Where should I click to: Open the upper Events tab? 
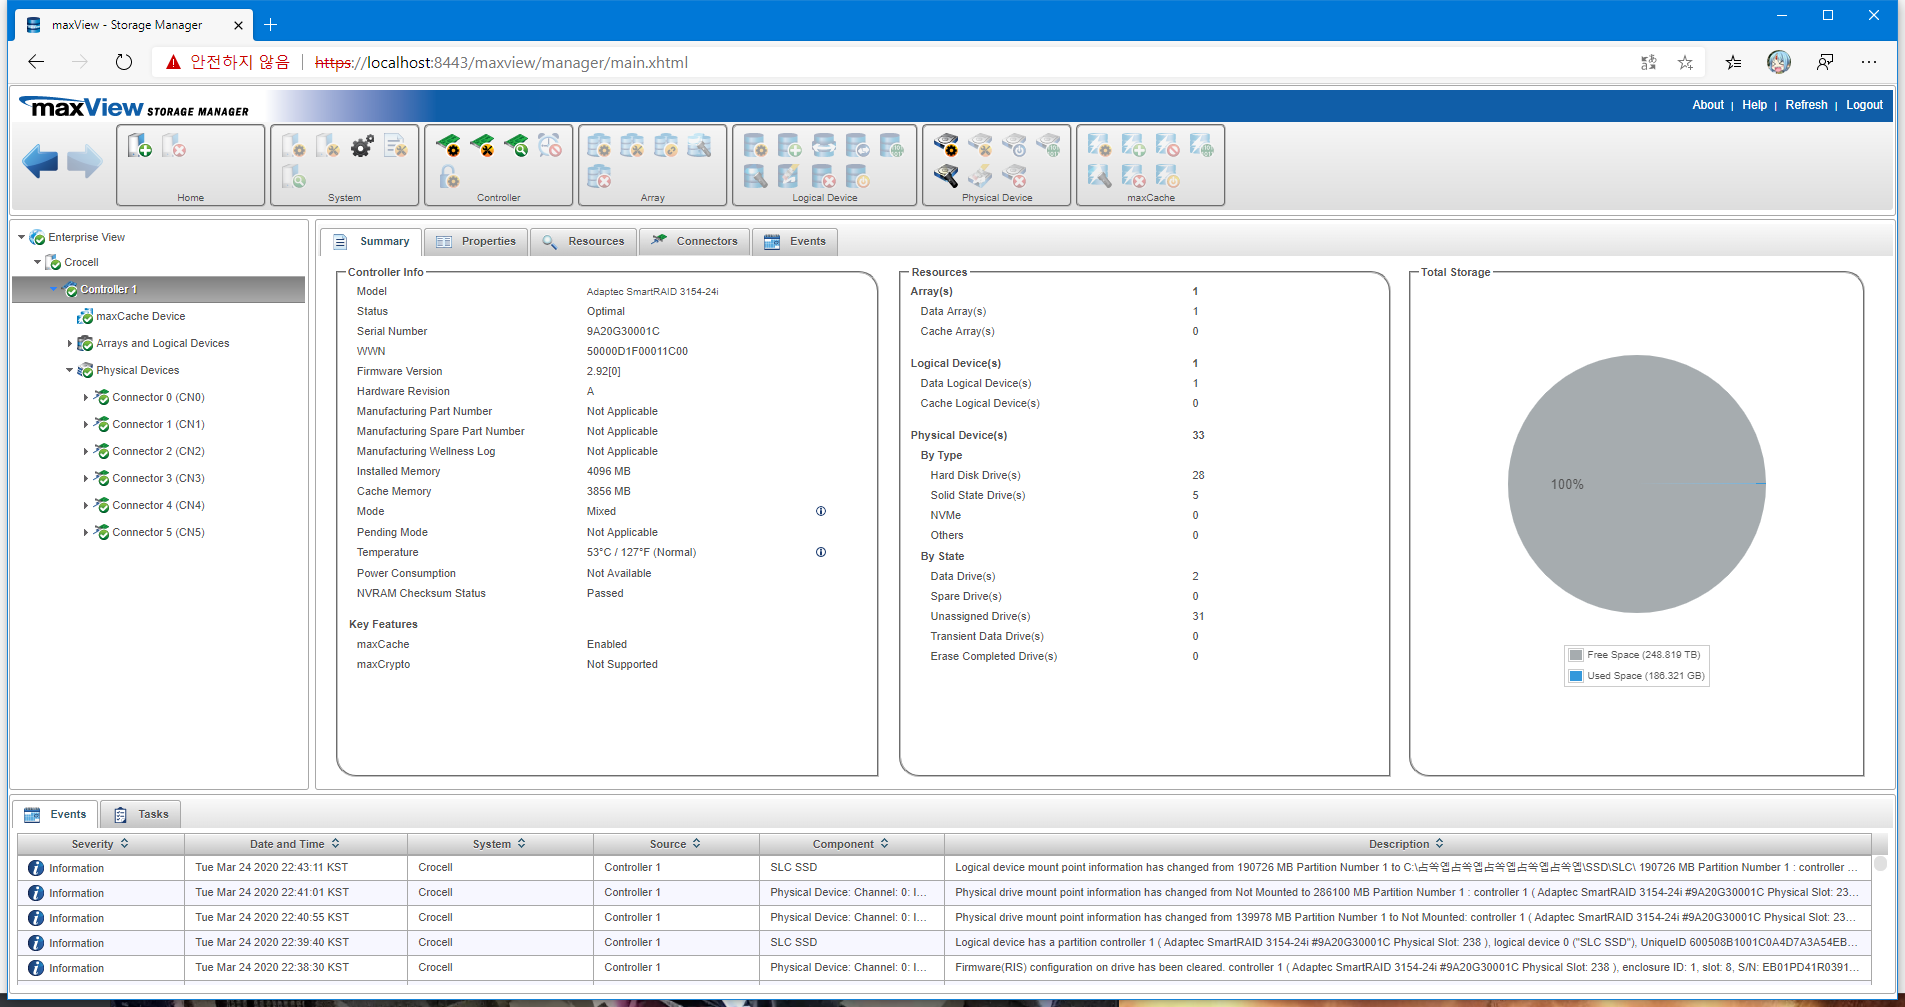tap(795, 242)
